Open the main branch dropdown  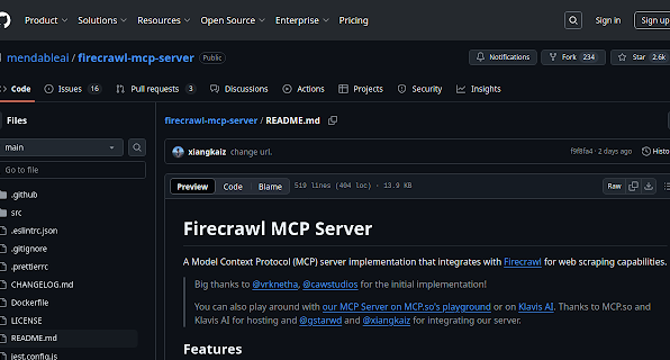point(61,147)
